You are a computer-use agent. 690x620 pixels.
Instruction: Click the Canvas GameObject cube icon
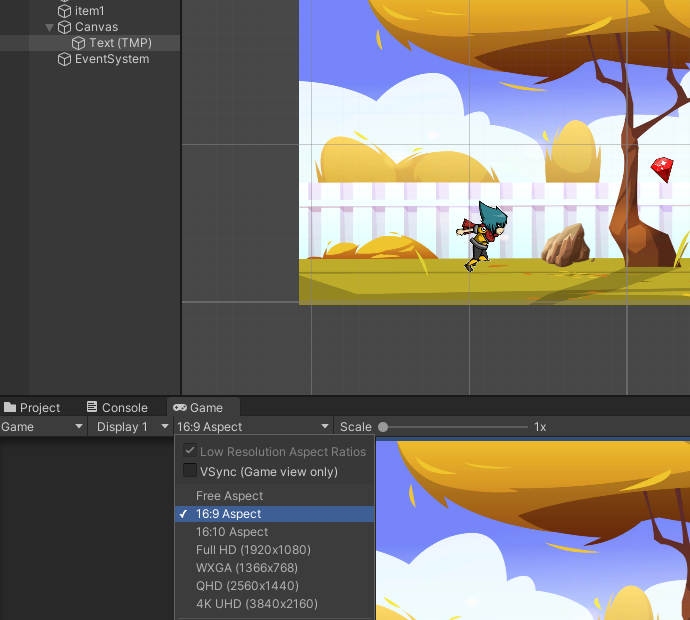65,27
